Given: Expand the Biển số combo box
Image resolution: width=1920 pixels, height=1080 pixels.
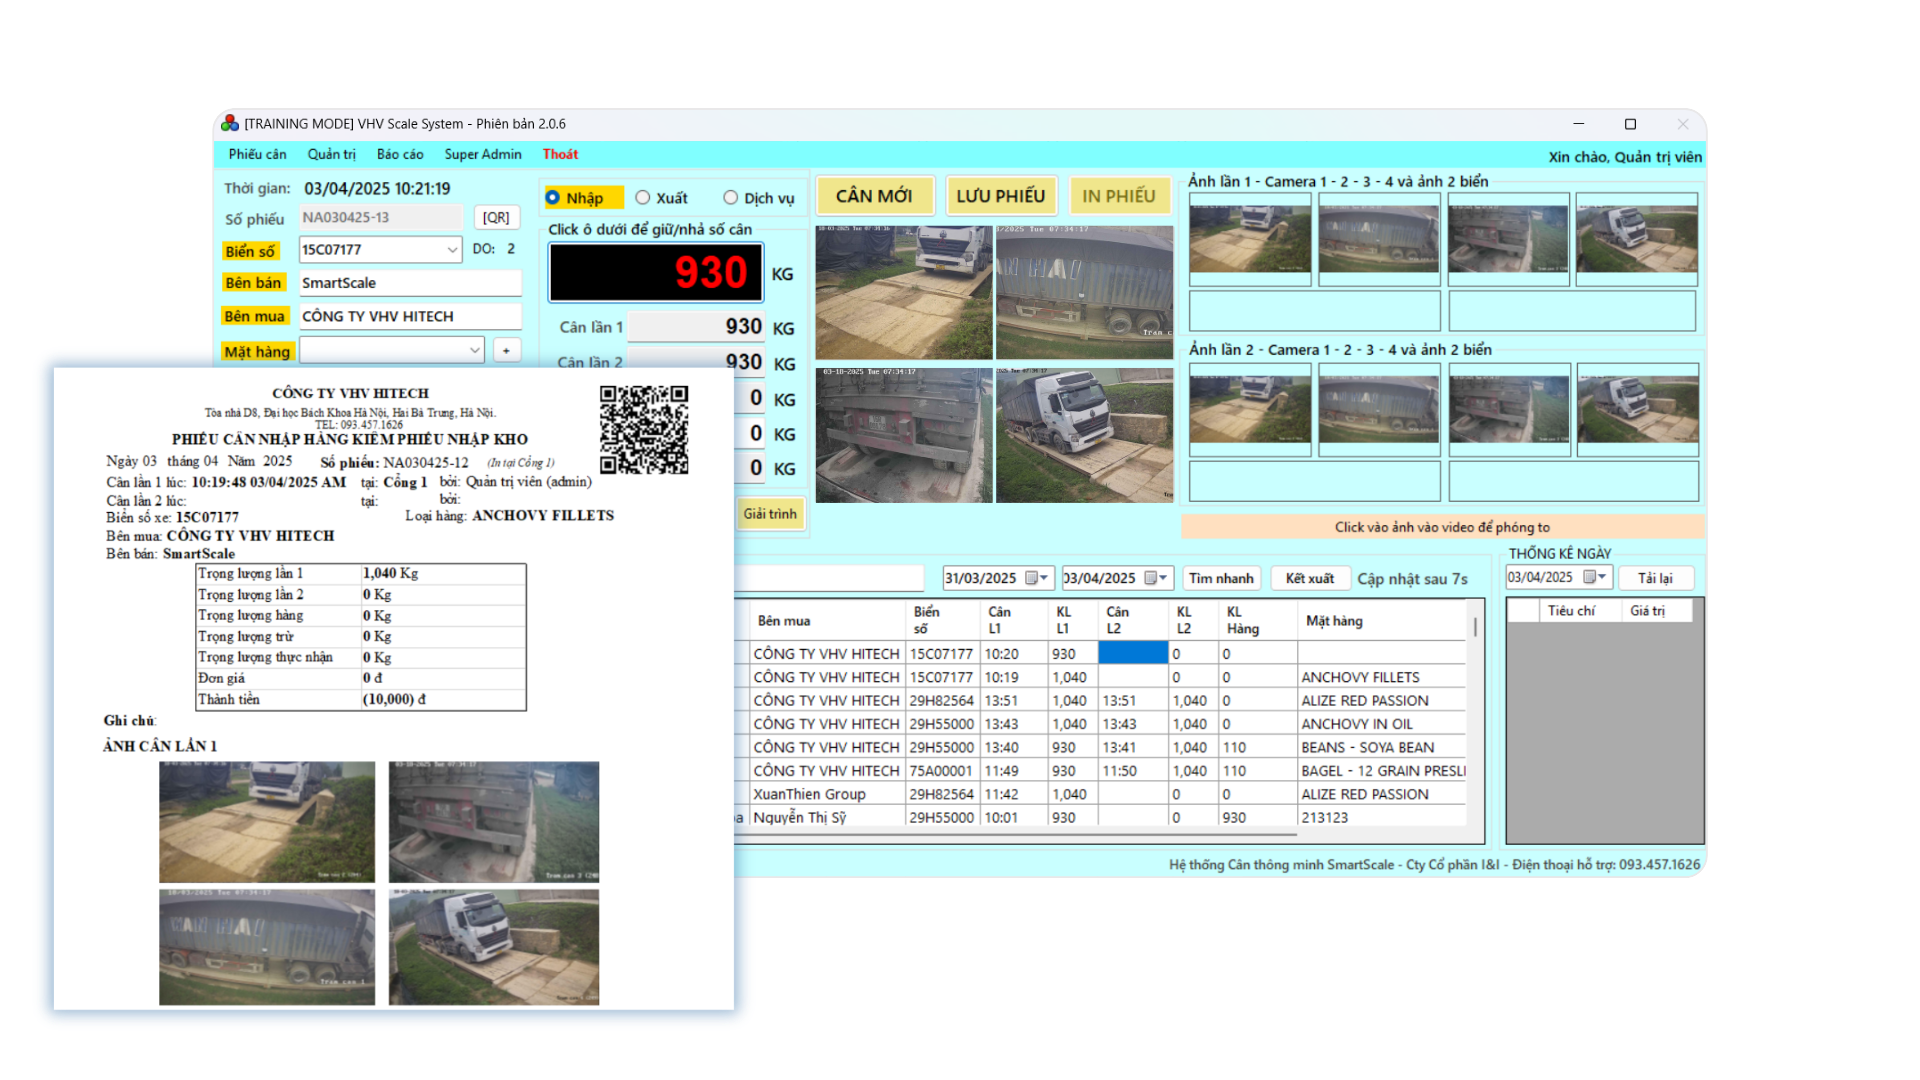Looking at the screenshot, I should tap(452, 250).
